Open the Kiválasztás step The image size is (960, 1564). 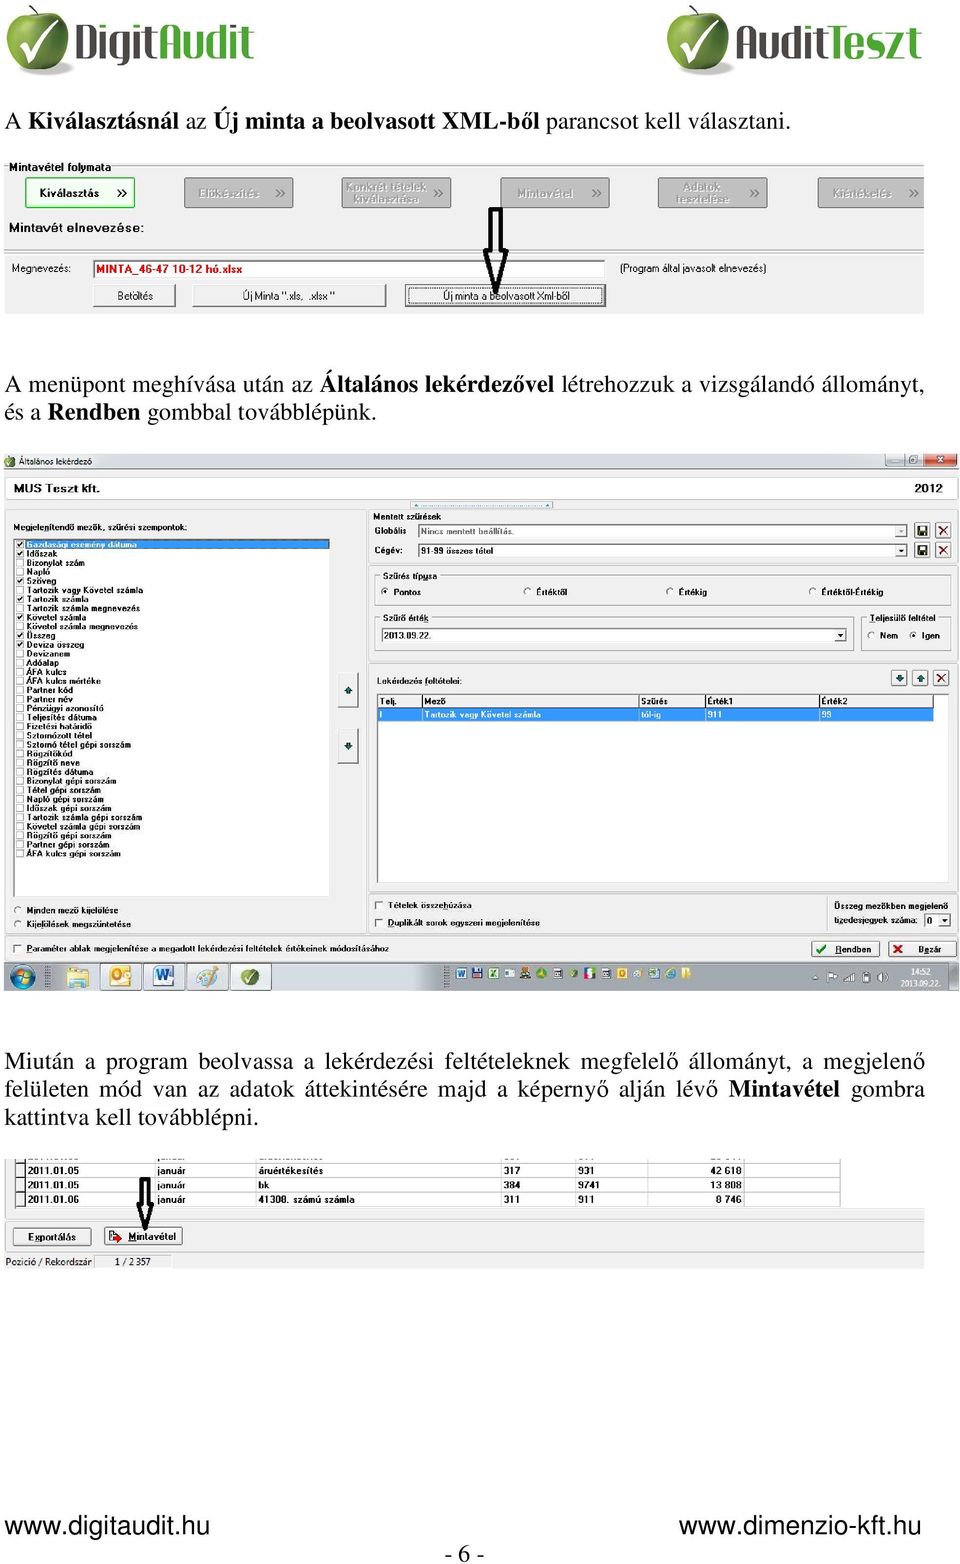80,193
